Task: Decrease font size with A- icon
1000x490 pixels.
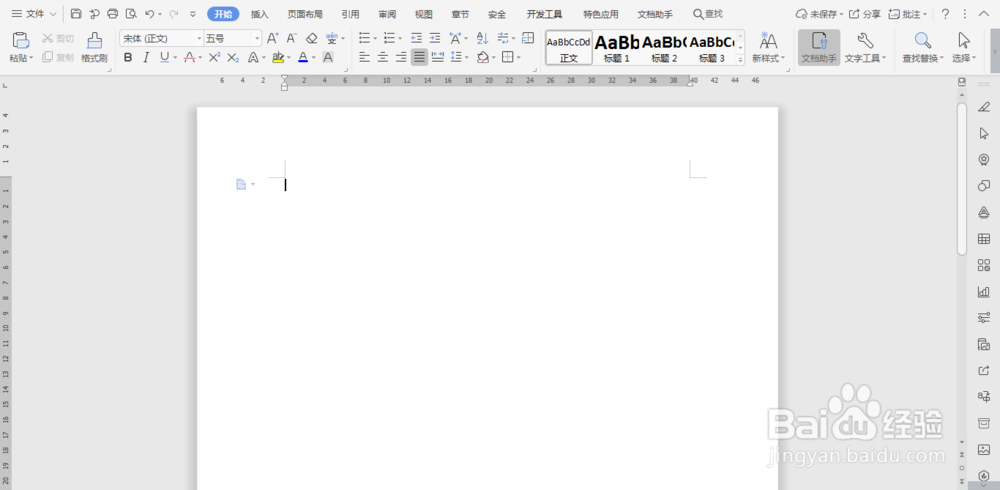Action: [x=291, y=38]
